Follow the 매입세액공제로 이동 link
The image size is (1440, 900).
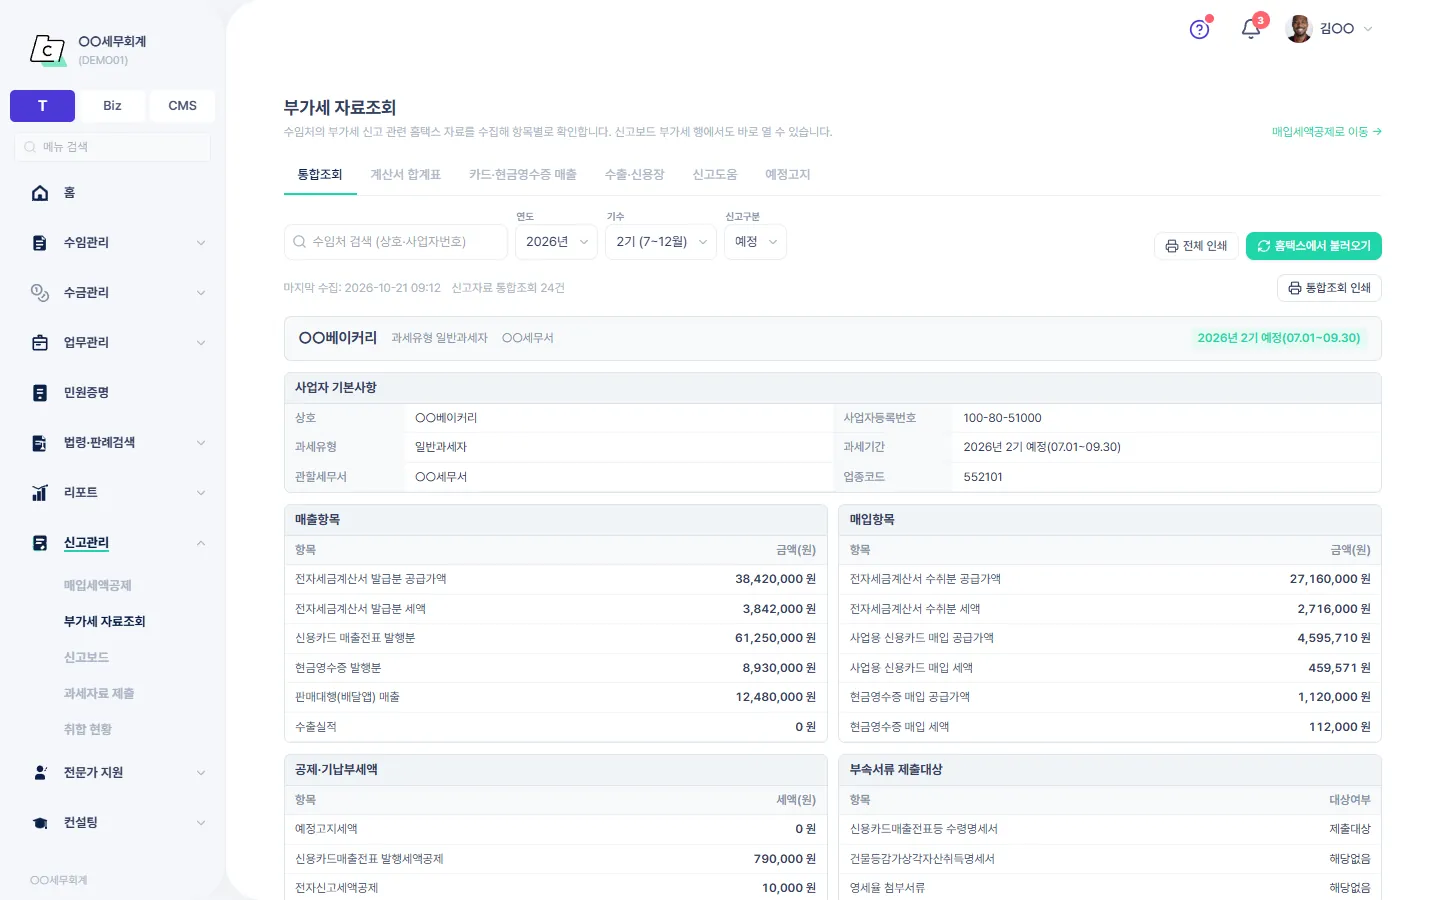pos(1327,132)
